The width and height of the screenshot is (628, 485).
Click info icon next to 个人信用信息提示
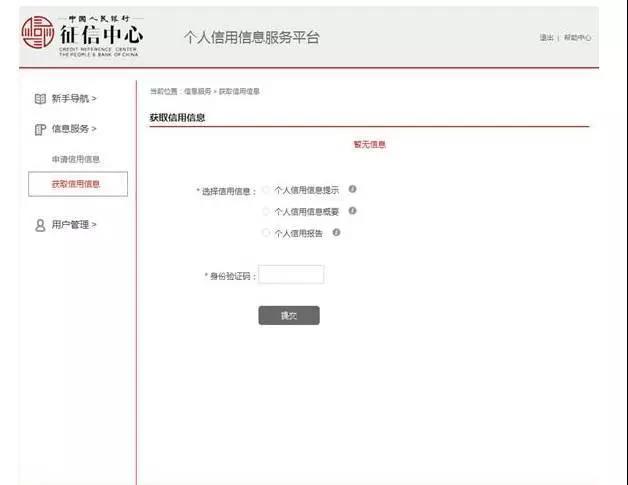[x=352, y=189]
